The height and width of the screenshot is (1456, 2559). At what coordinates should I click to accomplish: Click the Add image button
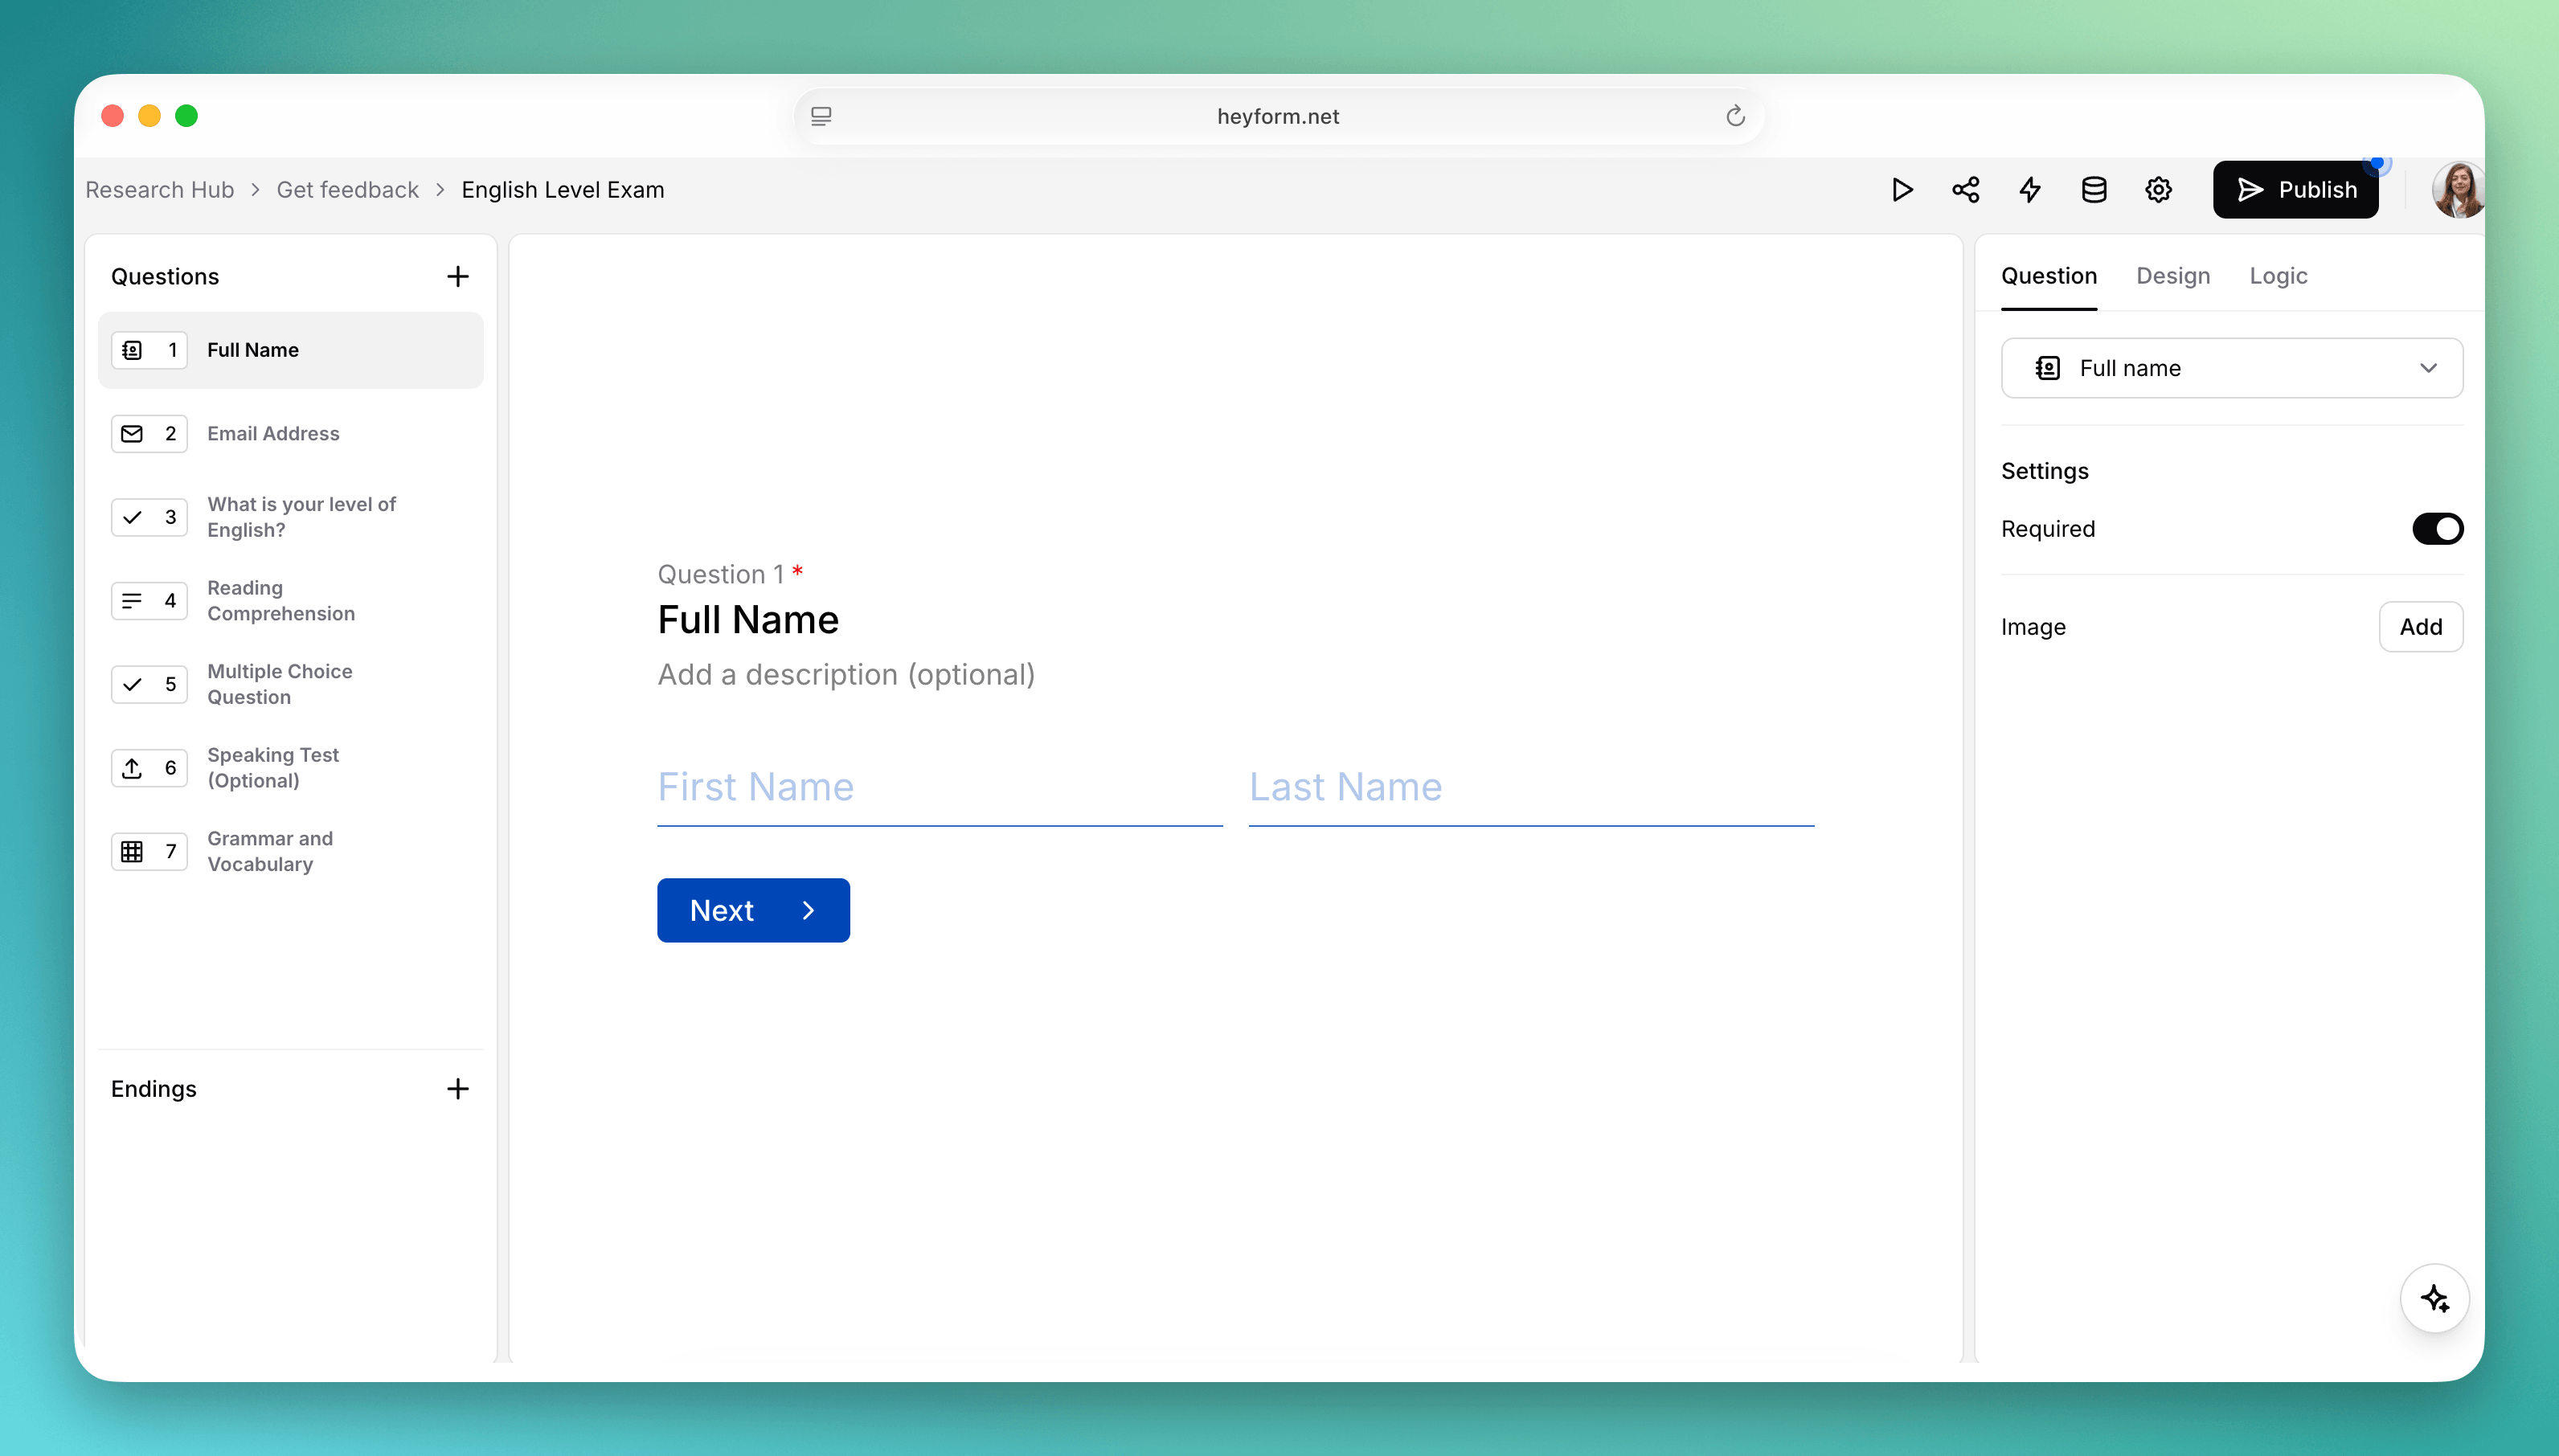pos(2420,627)
